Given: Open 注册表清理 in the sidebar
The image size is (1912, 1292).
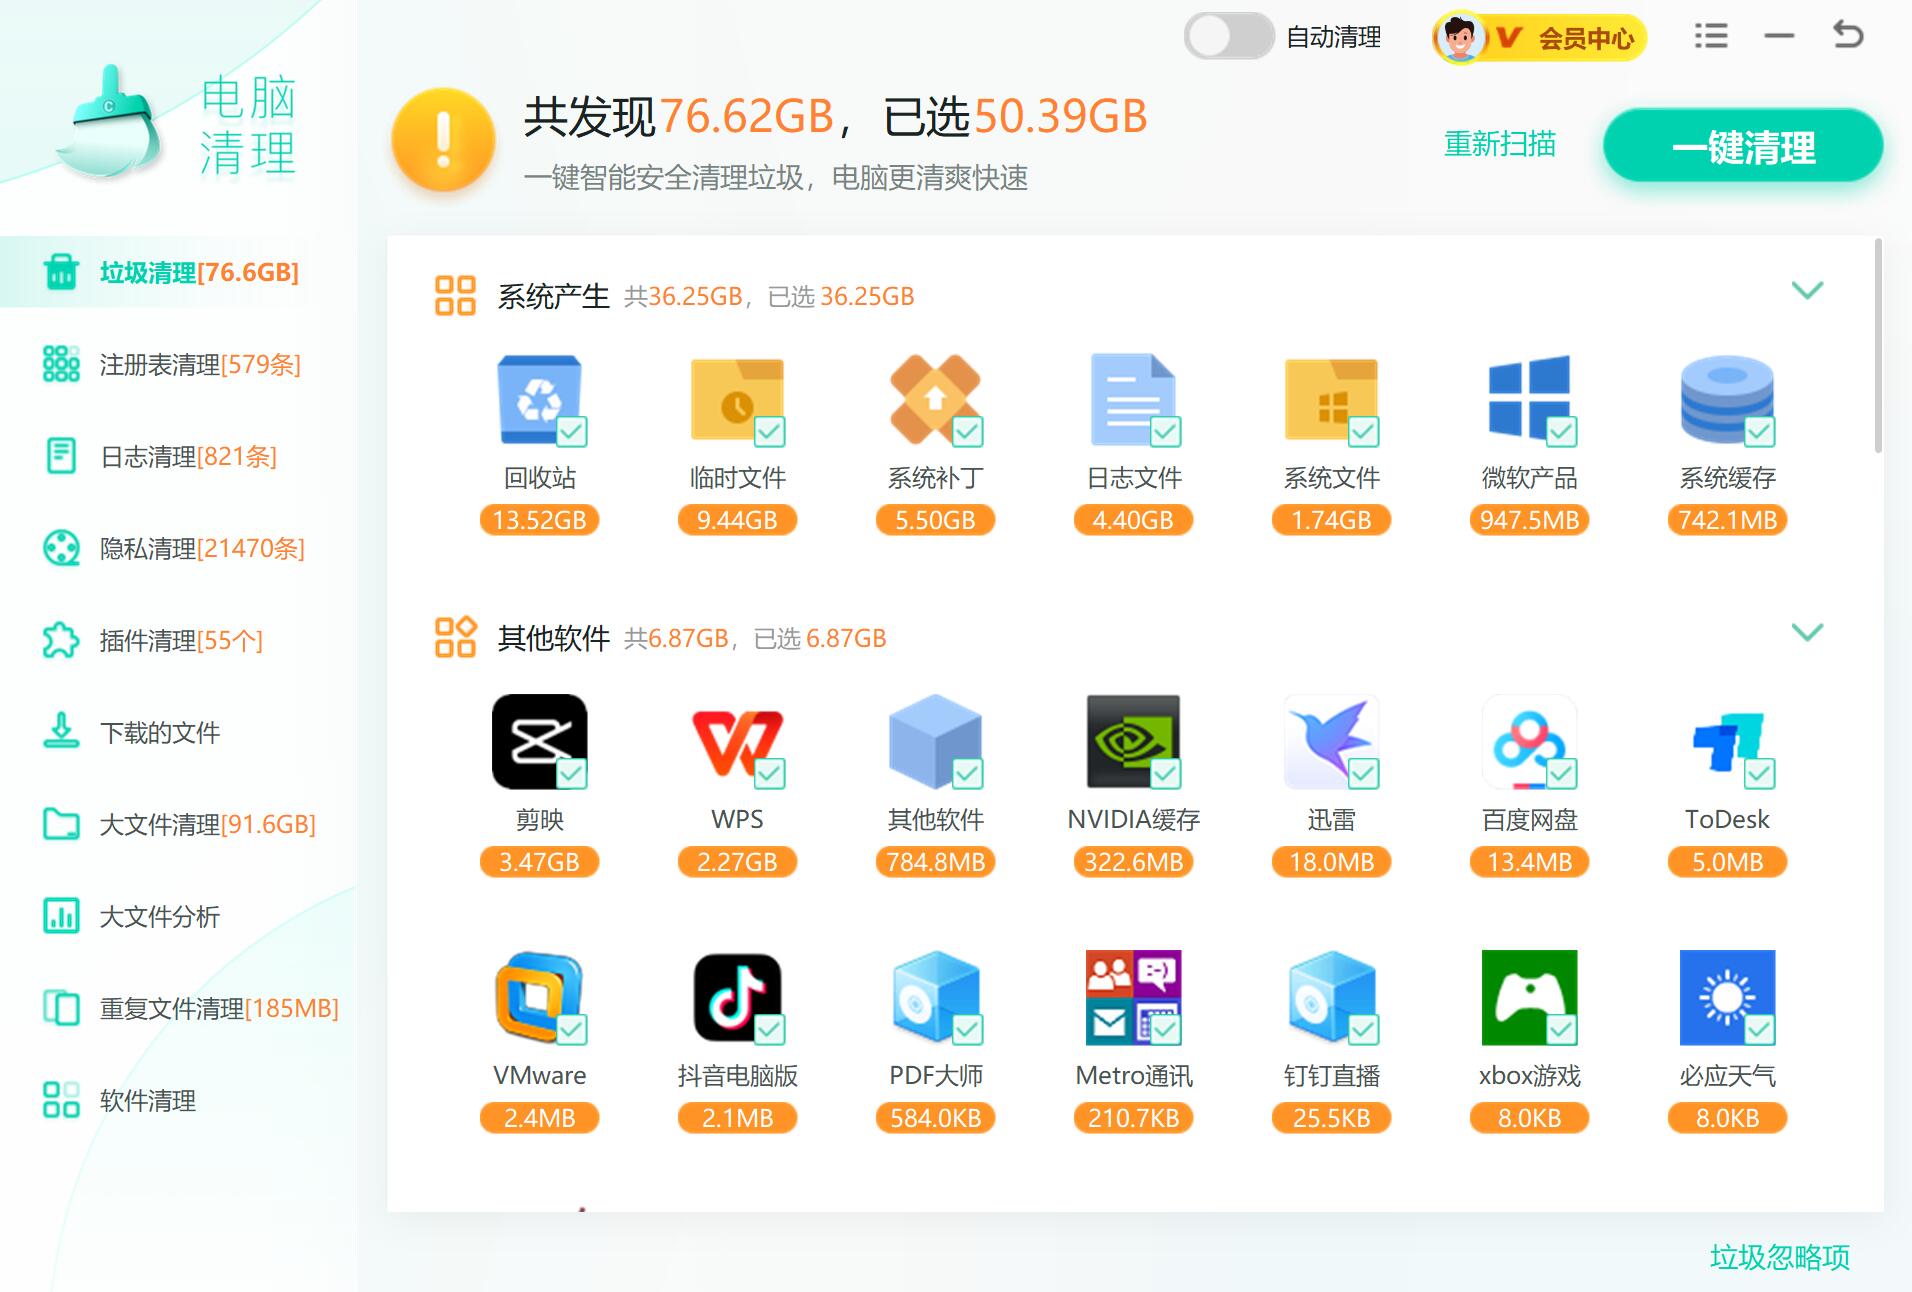Looking at the screenshot, I should pos(178,364).
